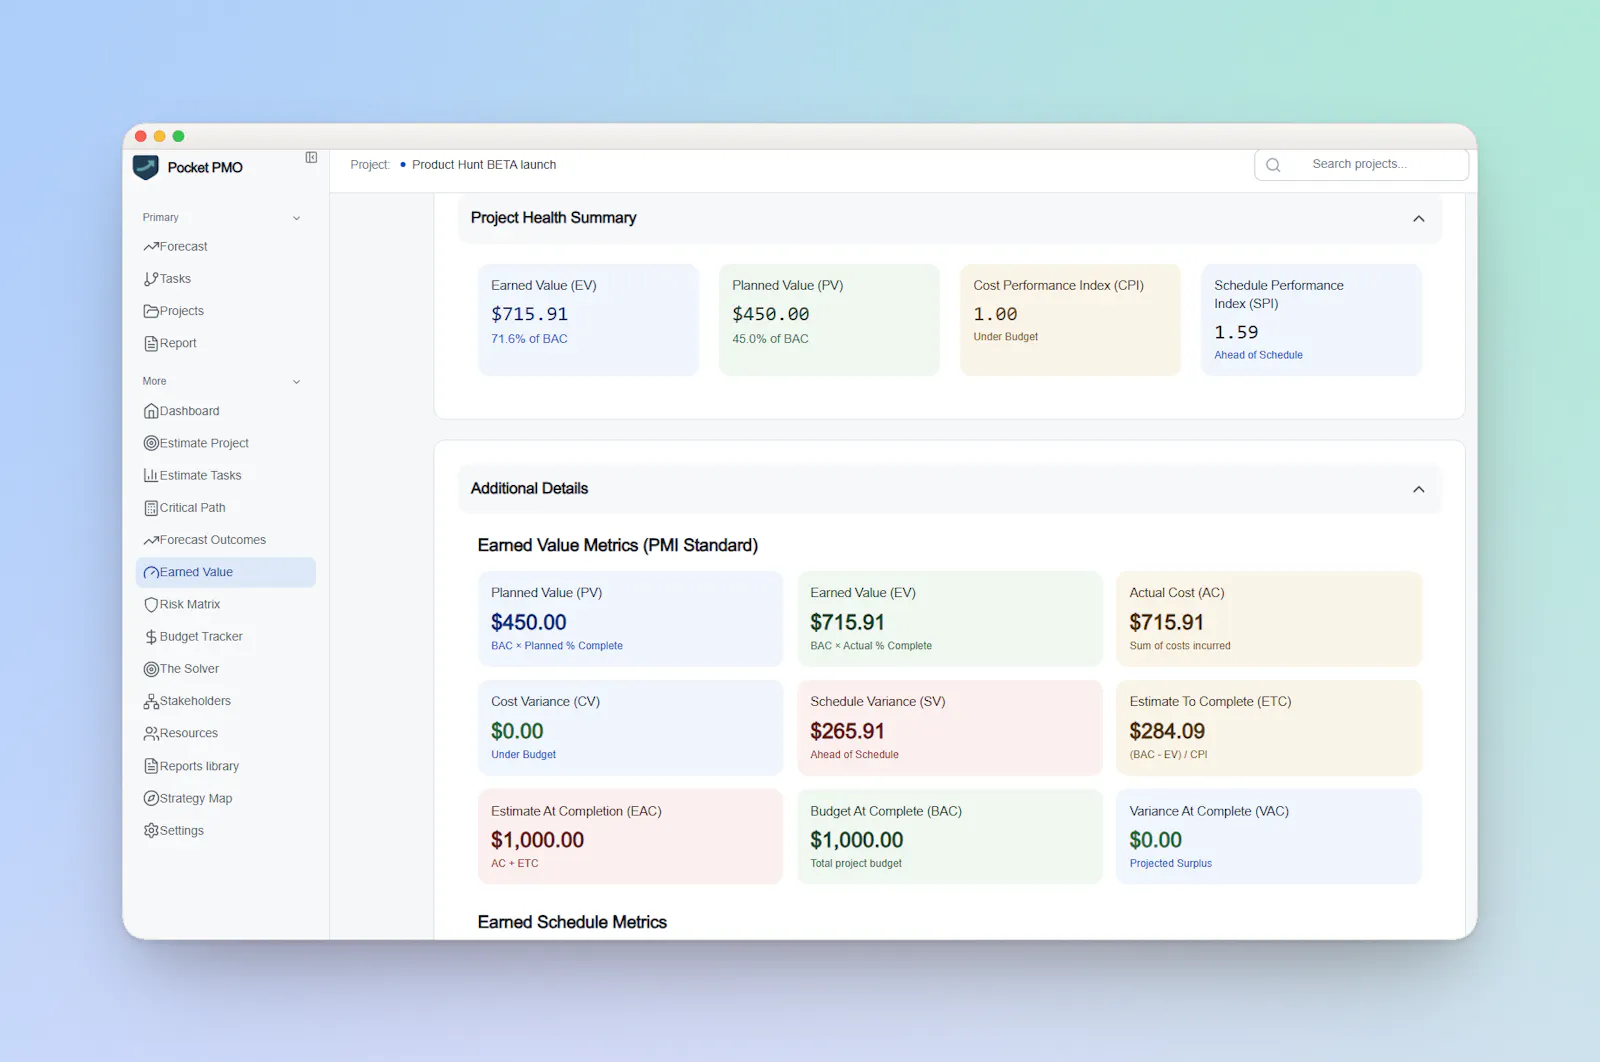Collapse the Project Health Summary panel
The width and height of the screenshot is (1600, 1062).
[x=1418, y=219]
